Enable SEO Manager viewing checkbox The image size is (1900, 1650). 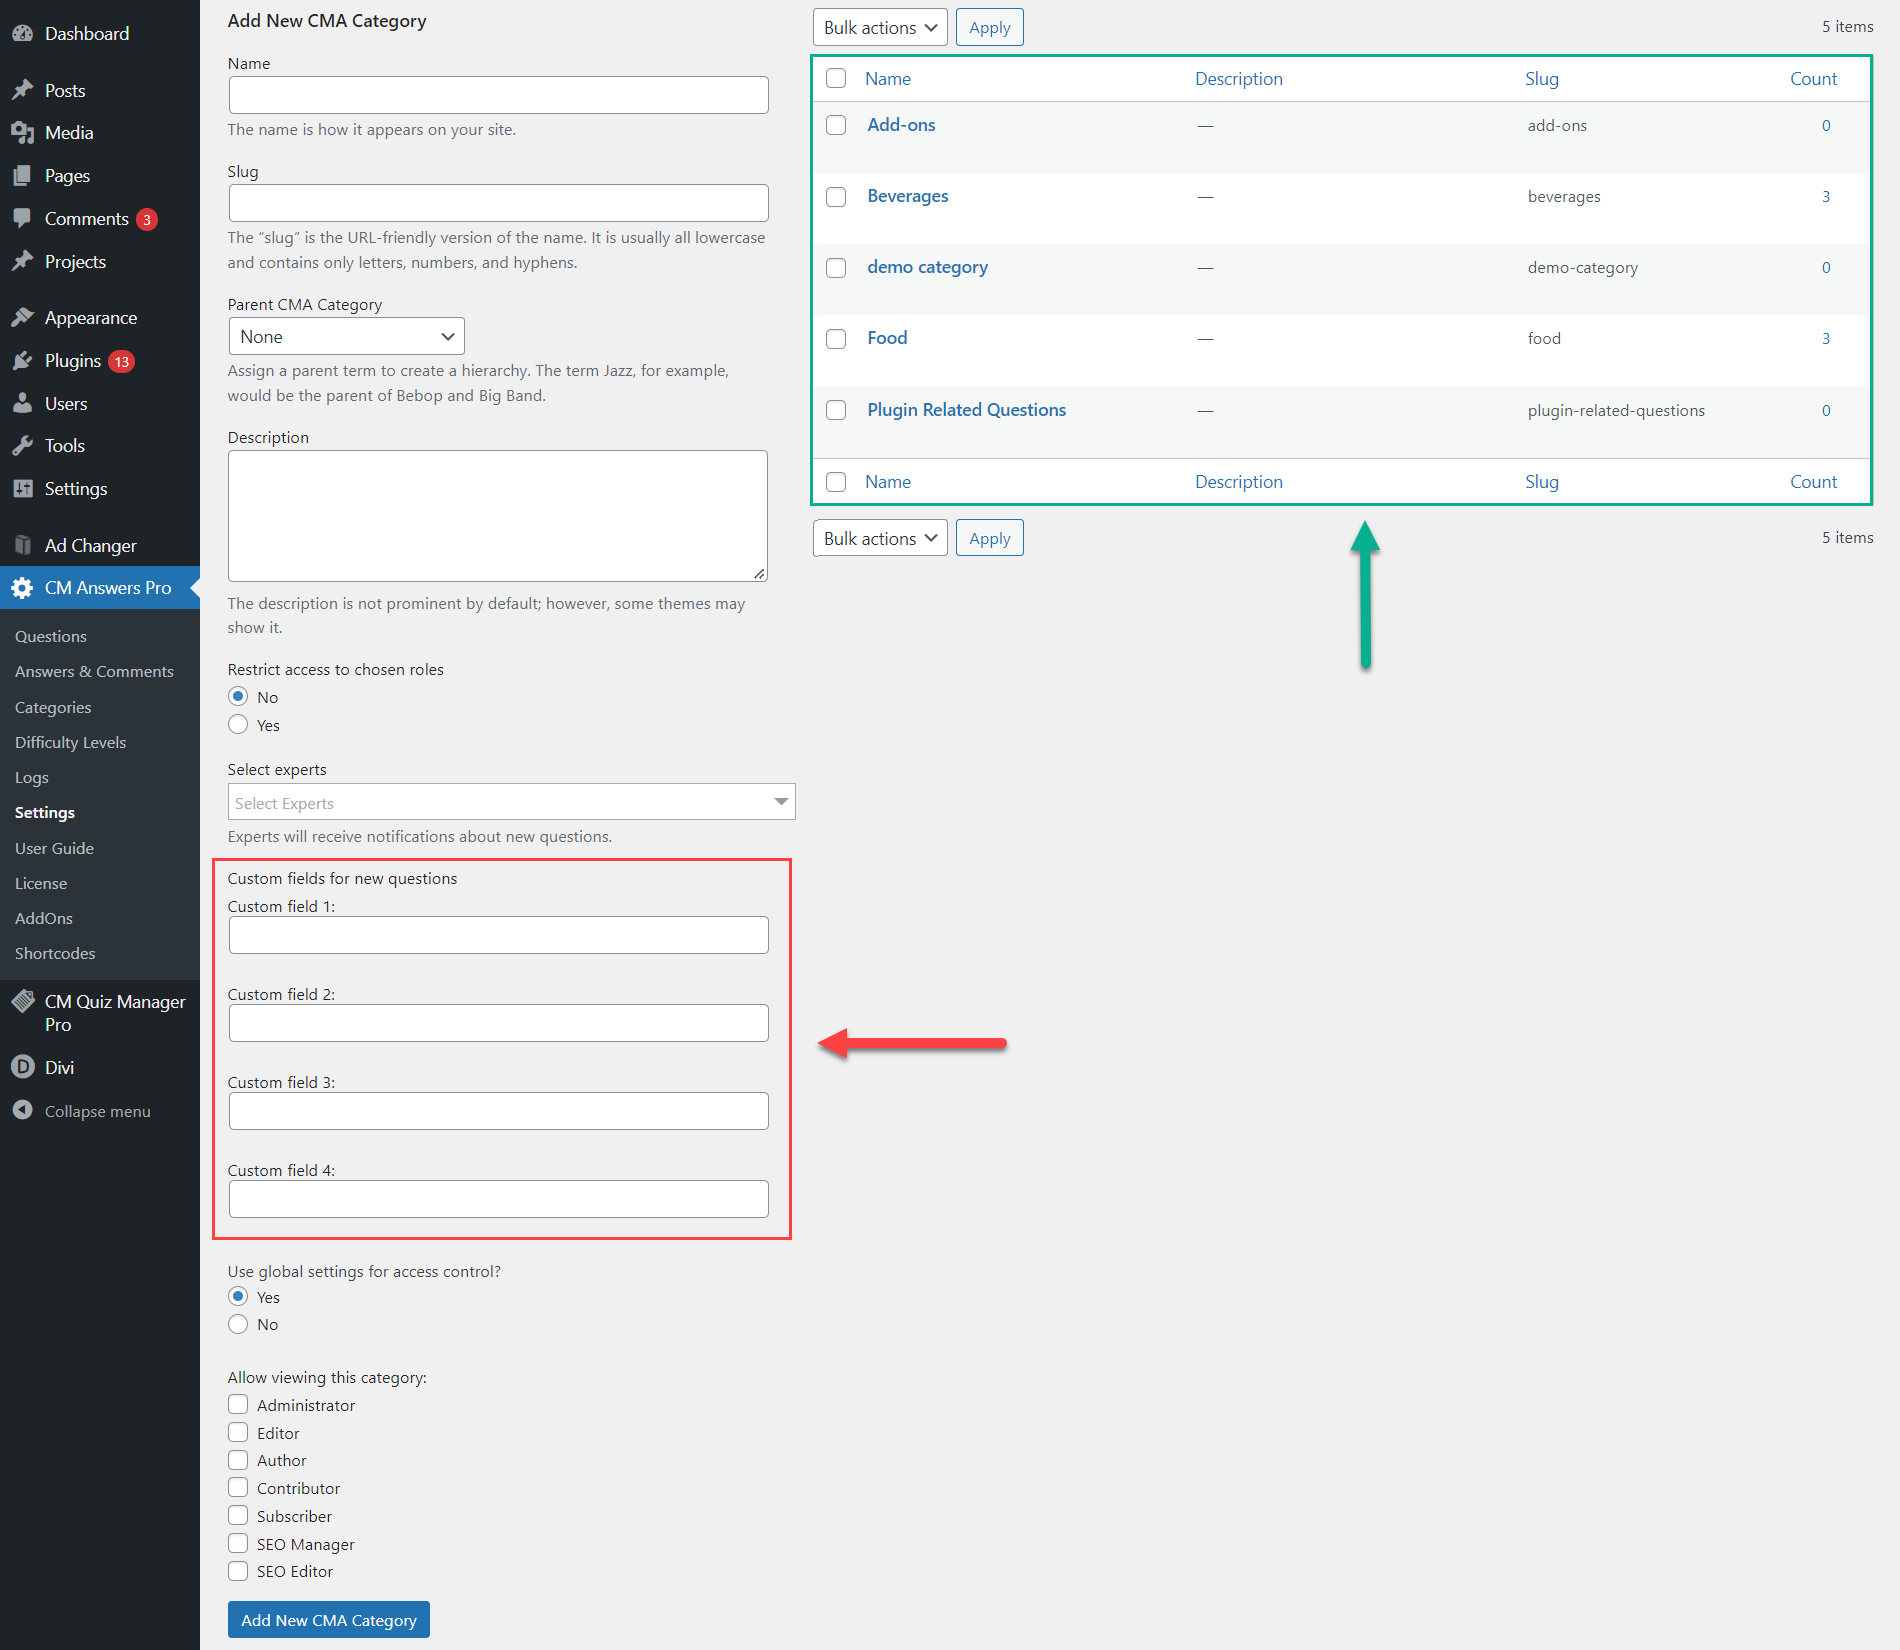(238, 1543)
